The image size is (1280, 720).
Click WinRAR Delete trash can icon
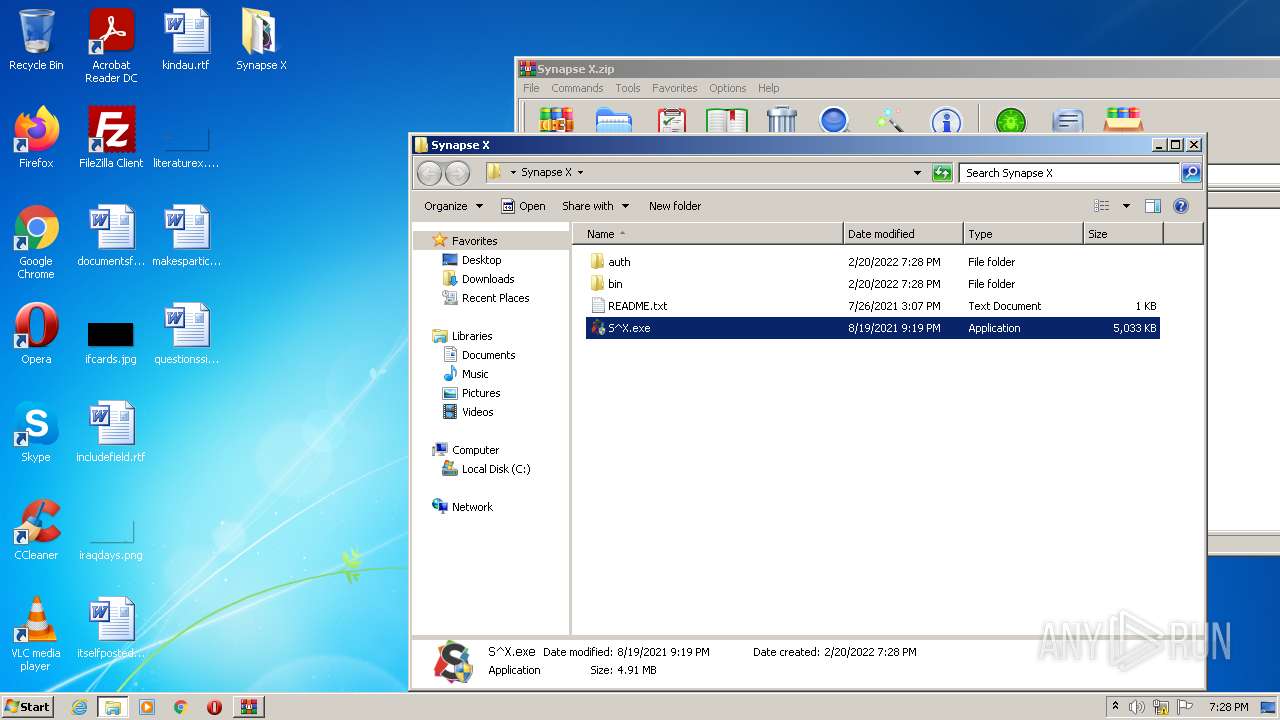(782, 120)
